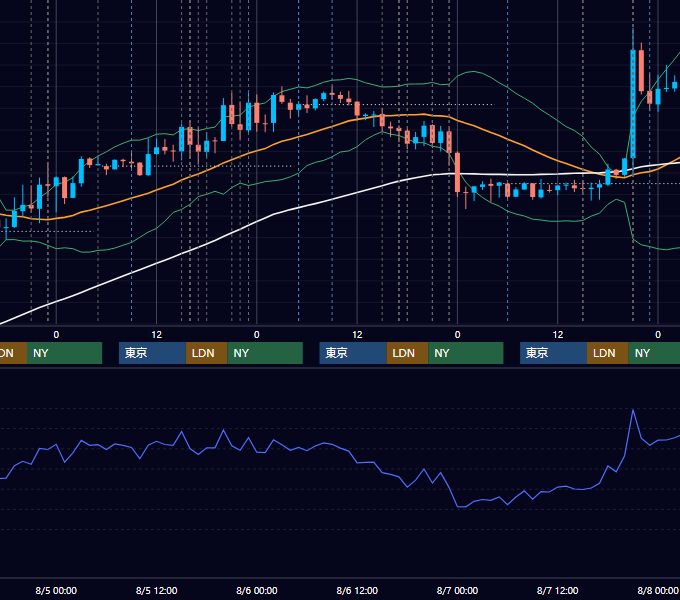Select hour label 12 above 8/6 12:00
This screenshot has height=600, width=680.
[x=357, y=335]
